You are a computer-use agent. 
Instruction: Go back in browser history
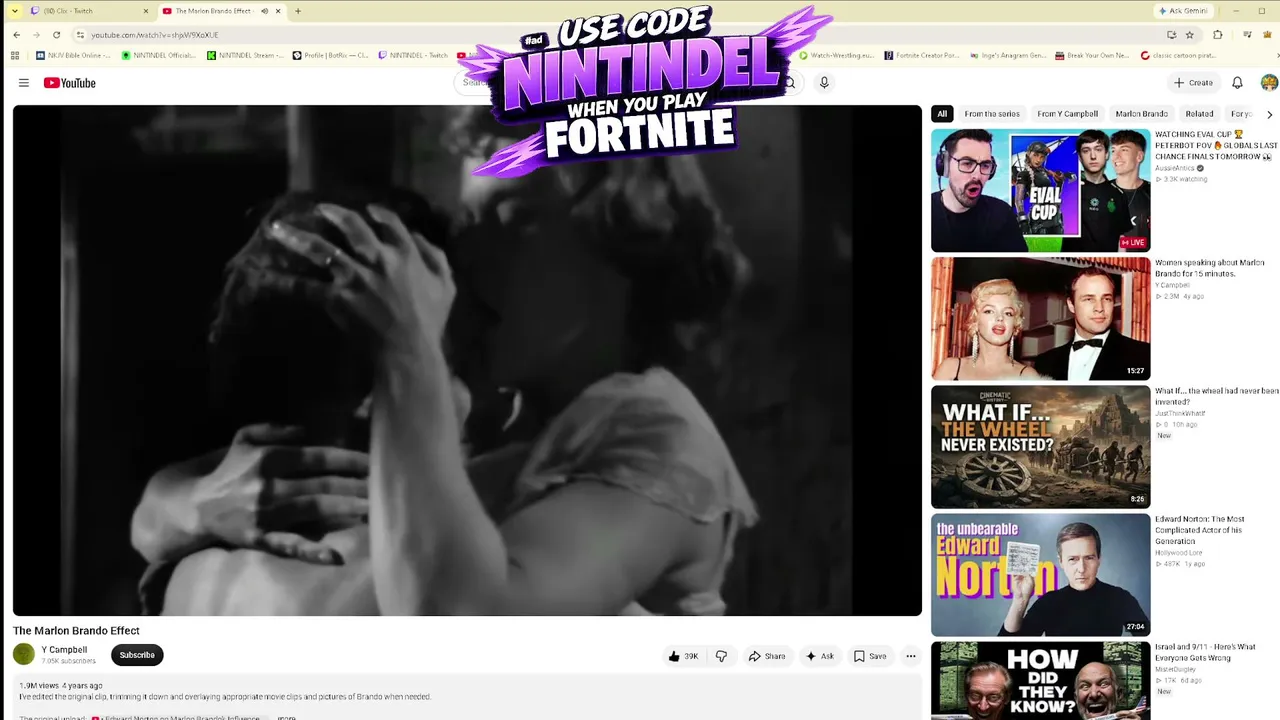16,35
